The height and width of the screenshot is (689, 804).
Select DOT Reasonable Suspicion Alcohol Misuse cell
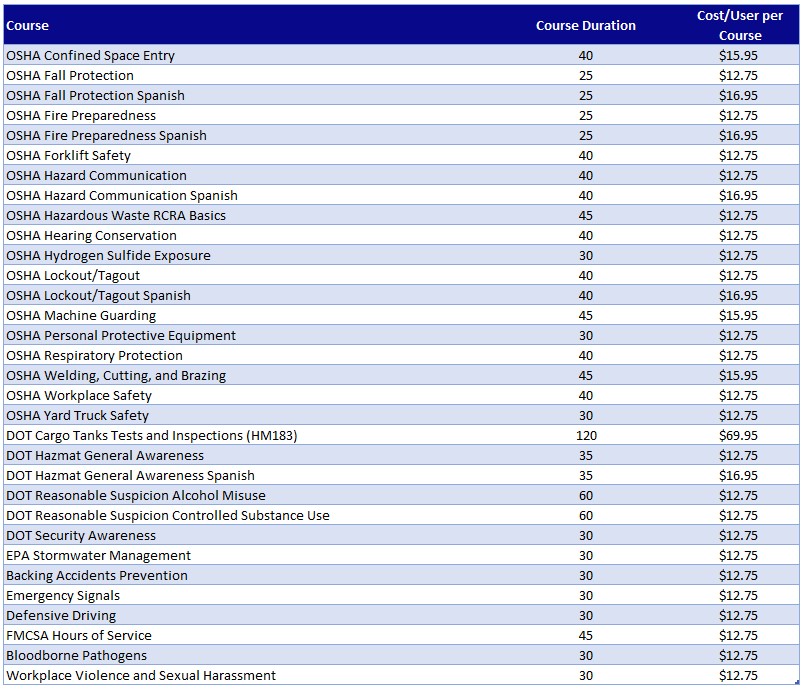click(x=136, y=495)
